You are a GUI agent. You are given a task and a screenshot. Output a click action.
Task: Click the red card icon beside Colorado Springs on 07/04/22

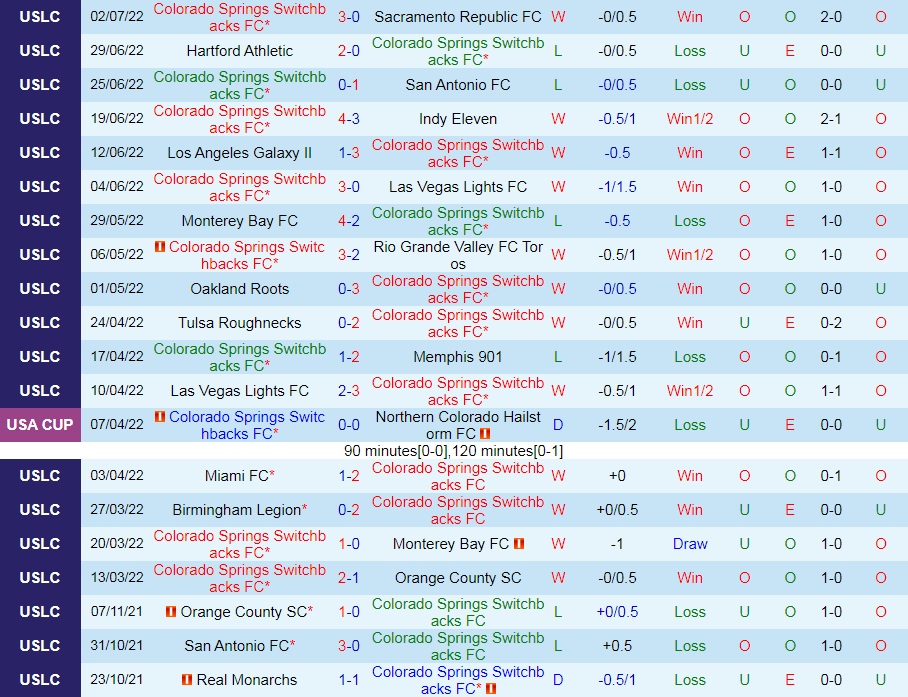[x=160, y=417]
